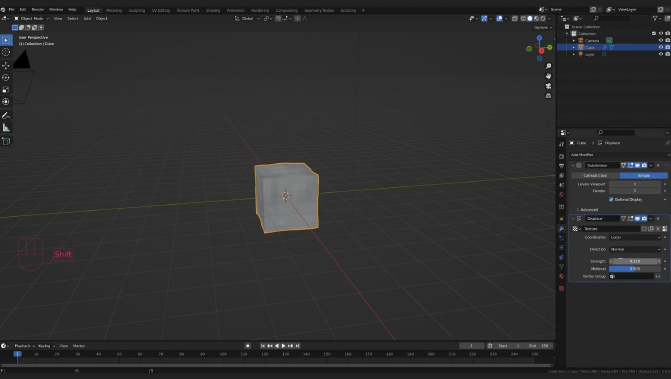Click the Simple subdivision button
Viewport: 671px width, 379px height.
[644, 176]
